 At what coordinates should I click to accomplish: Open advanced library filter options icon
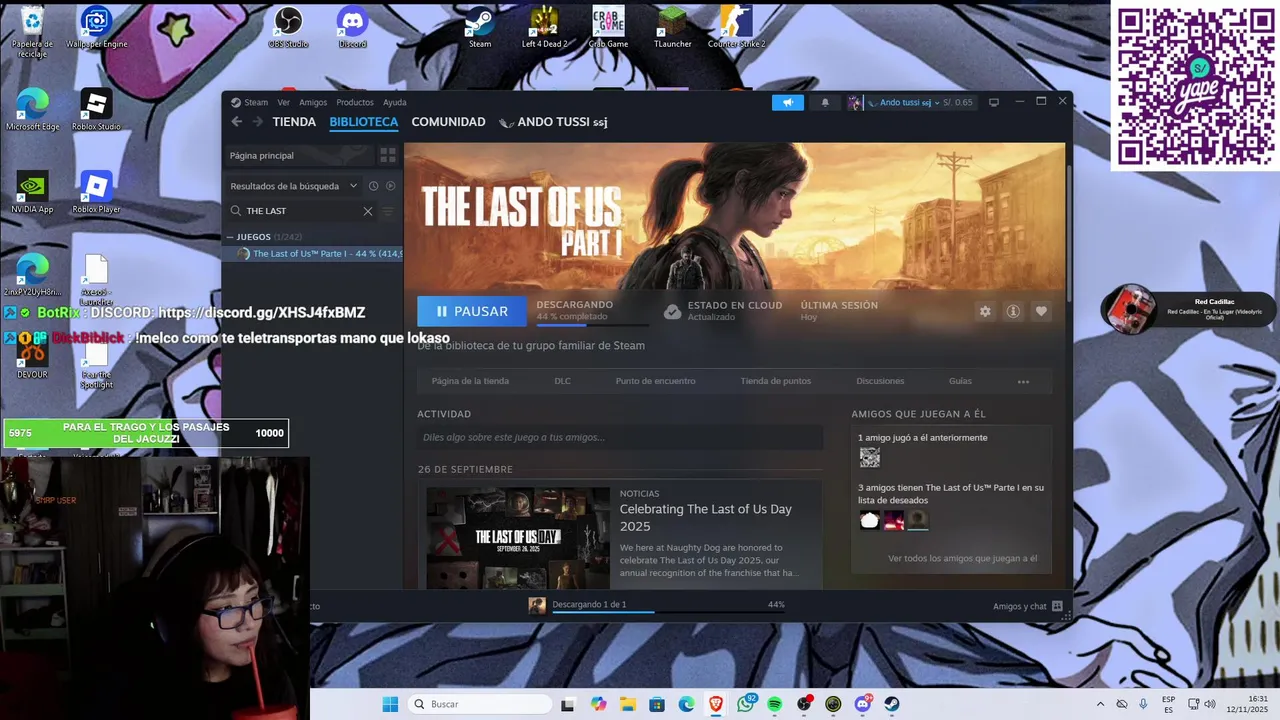[x=389, y=211]
